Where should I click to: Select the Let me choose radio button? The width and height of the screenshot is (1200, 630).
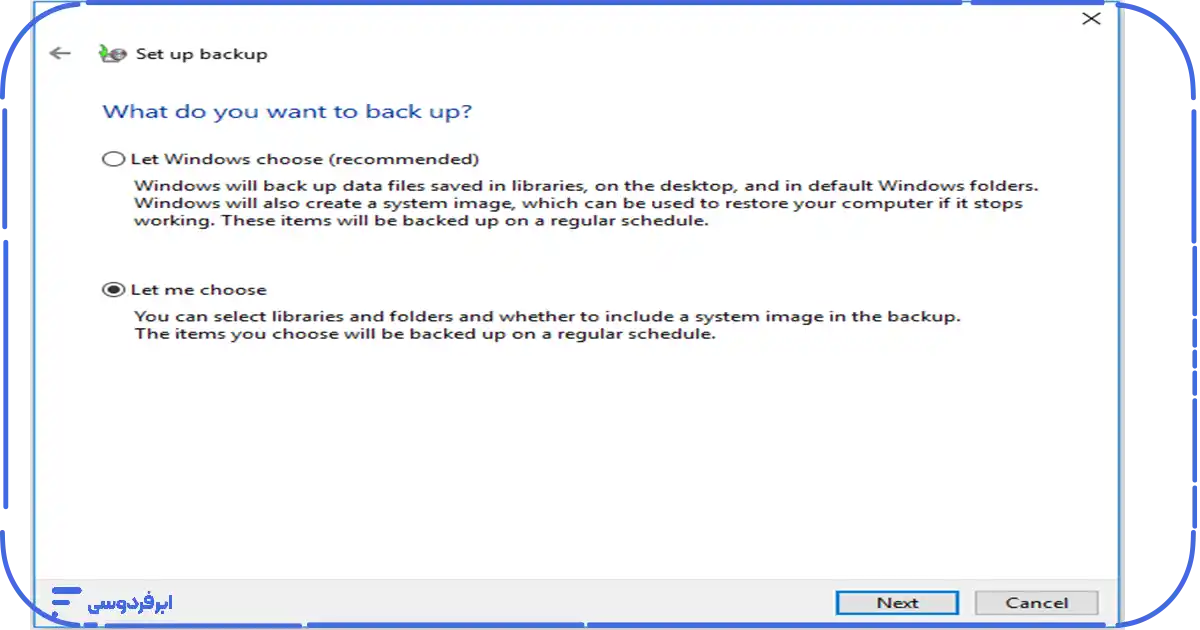113,290
